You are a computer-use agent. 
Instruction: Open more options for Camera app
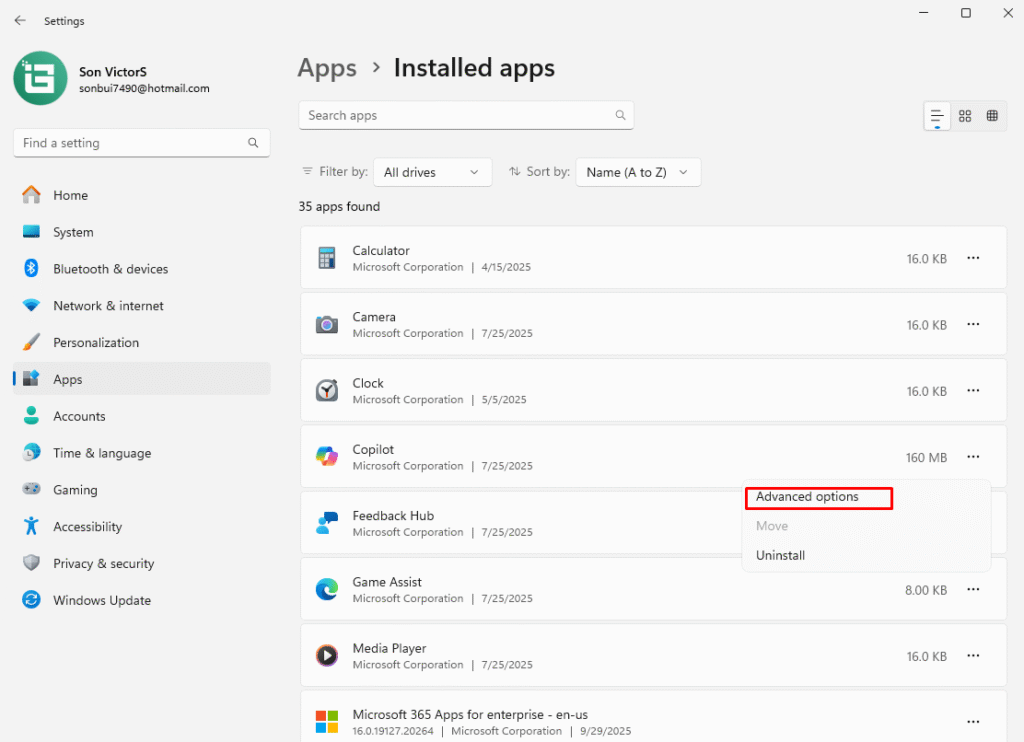973,325
